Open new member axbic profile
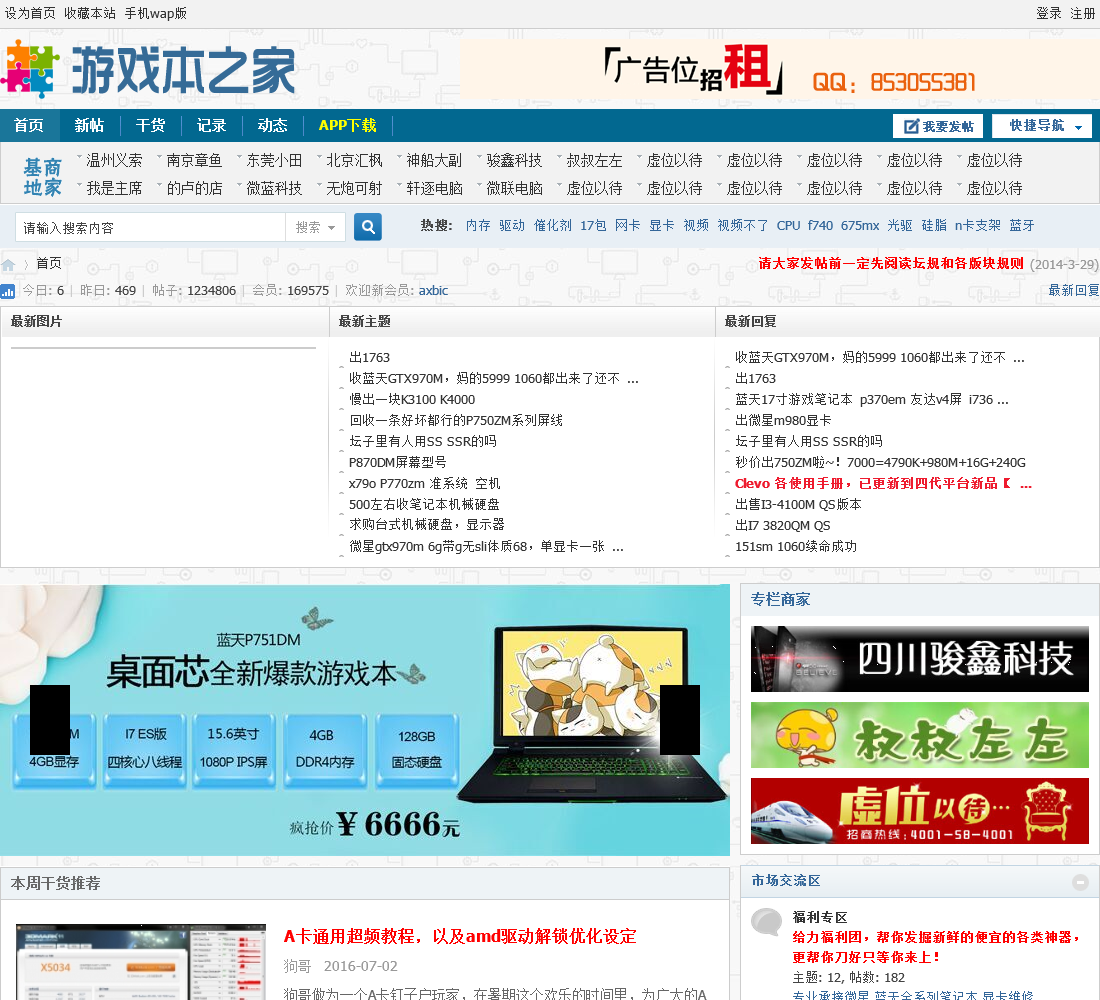Viewport: 1100px width, 1000px height. 434,291
